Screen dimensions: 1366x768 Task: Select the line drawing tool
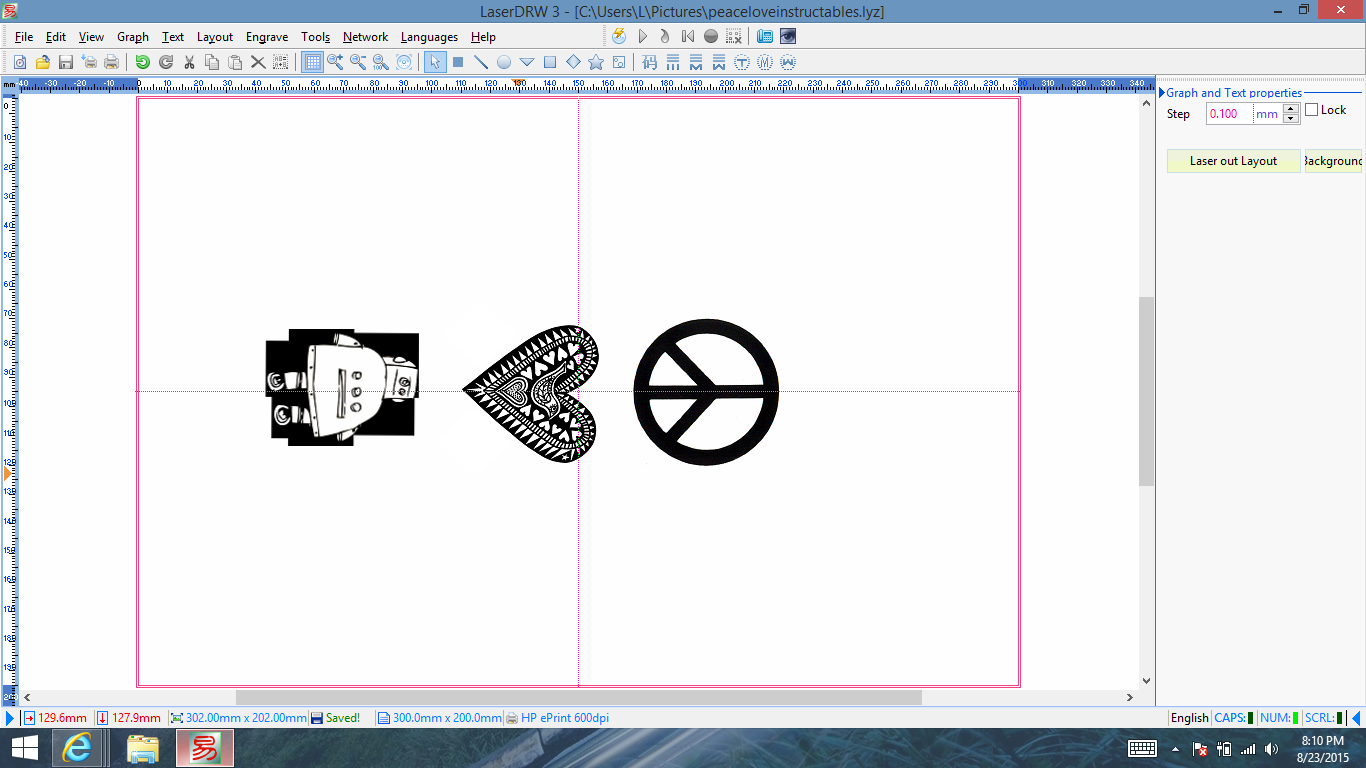point(481,62)
